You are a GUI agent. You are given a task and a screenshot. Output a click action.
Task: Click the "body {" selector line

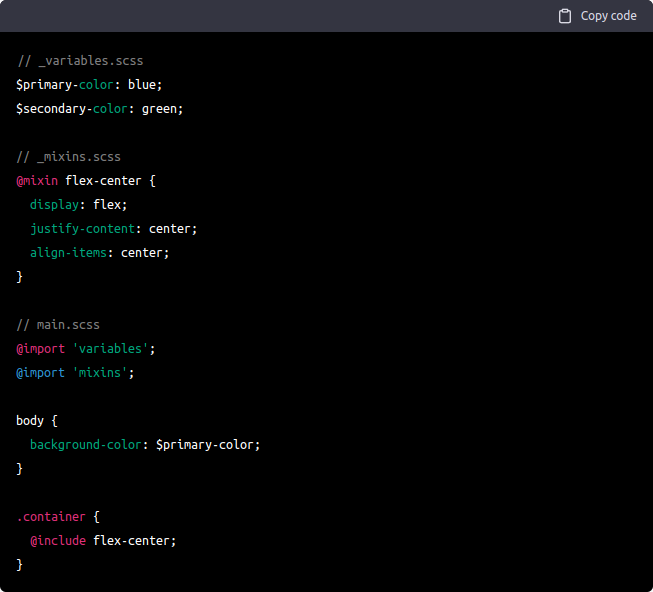click(37, 421)
